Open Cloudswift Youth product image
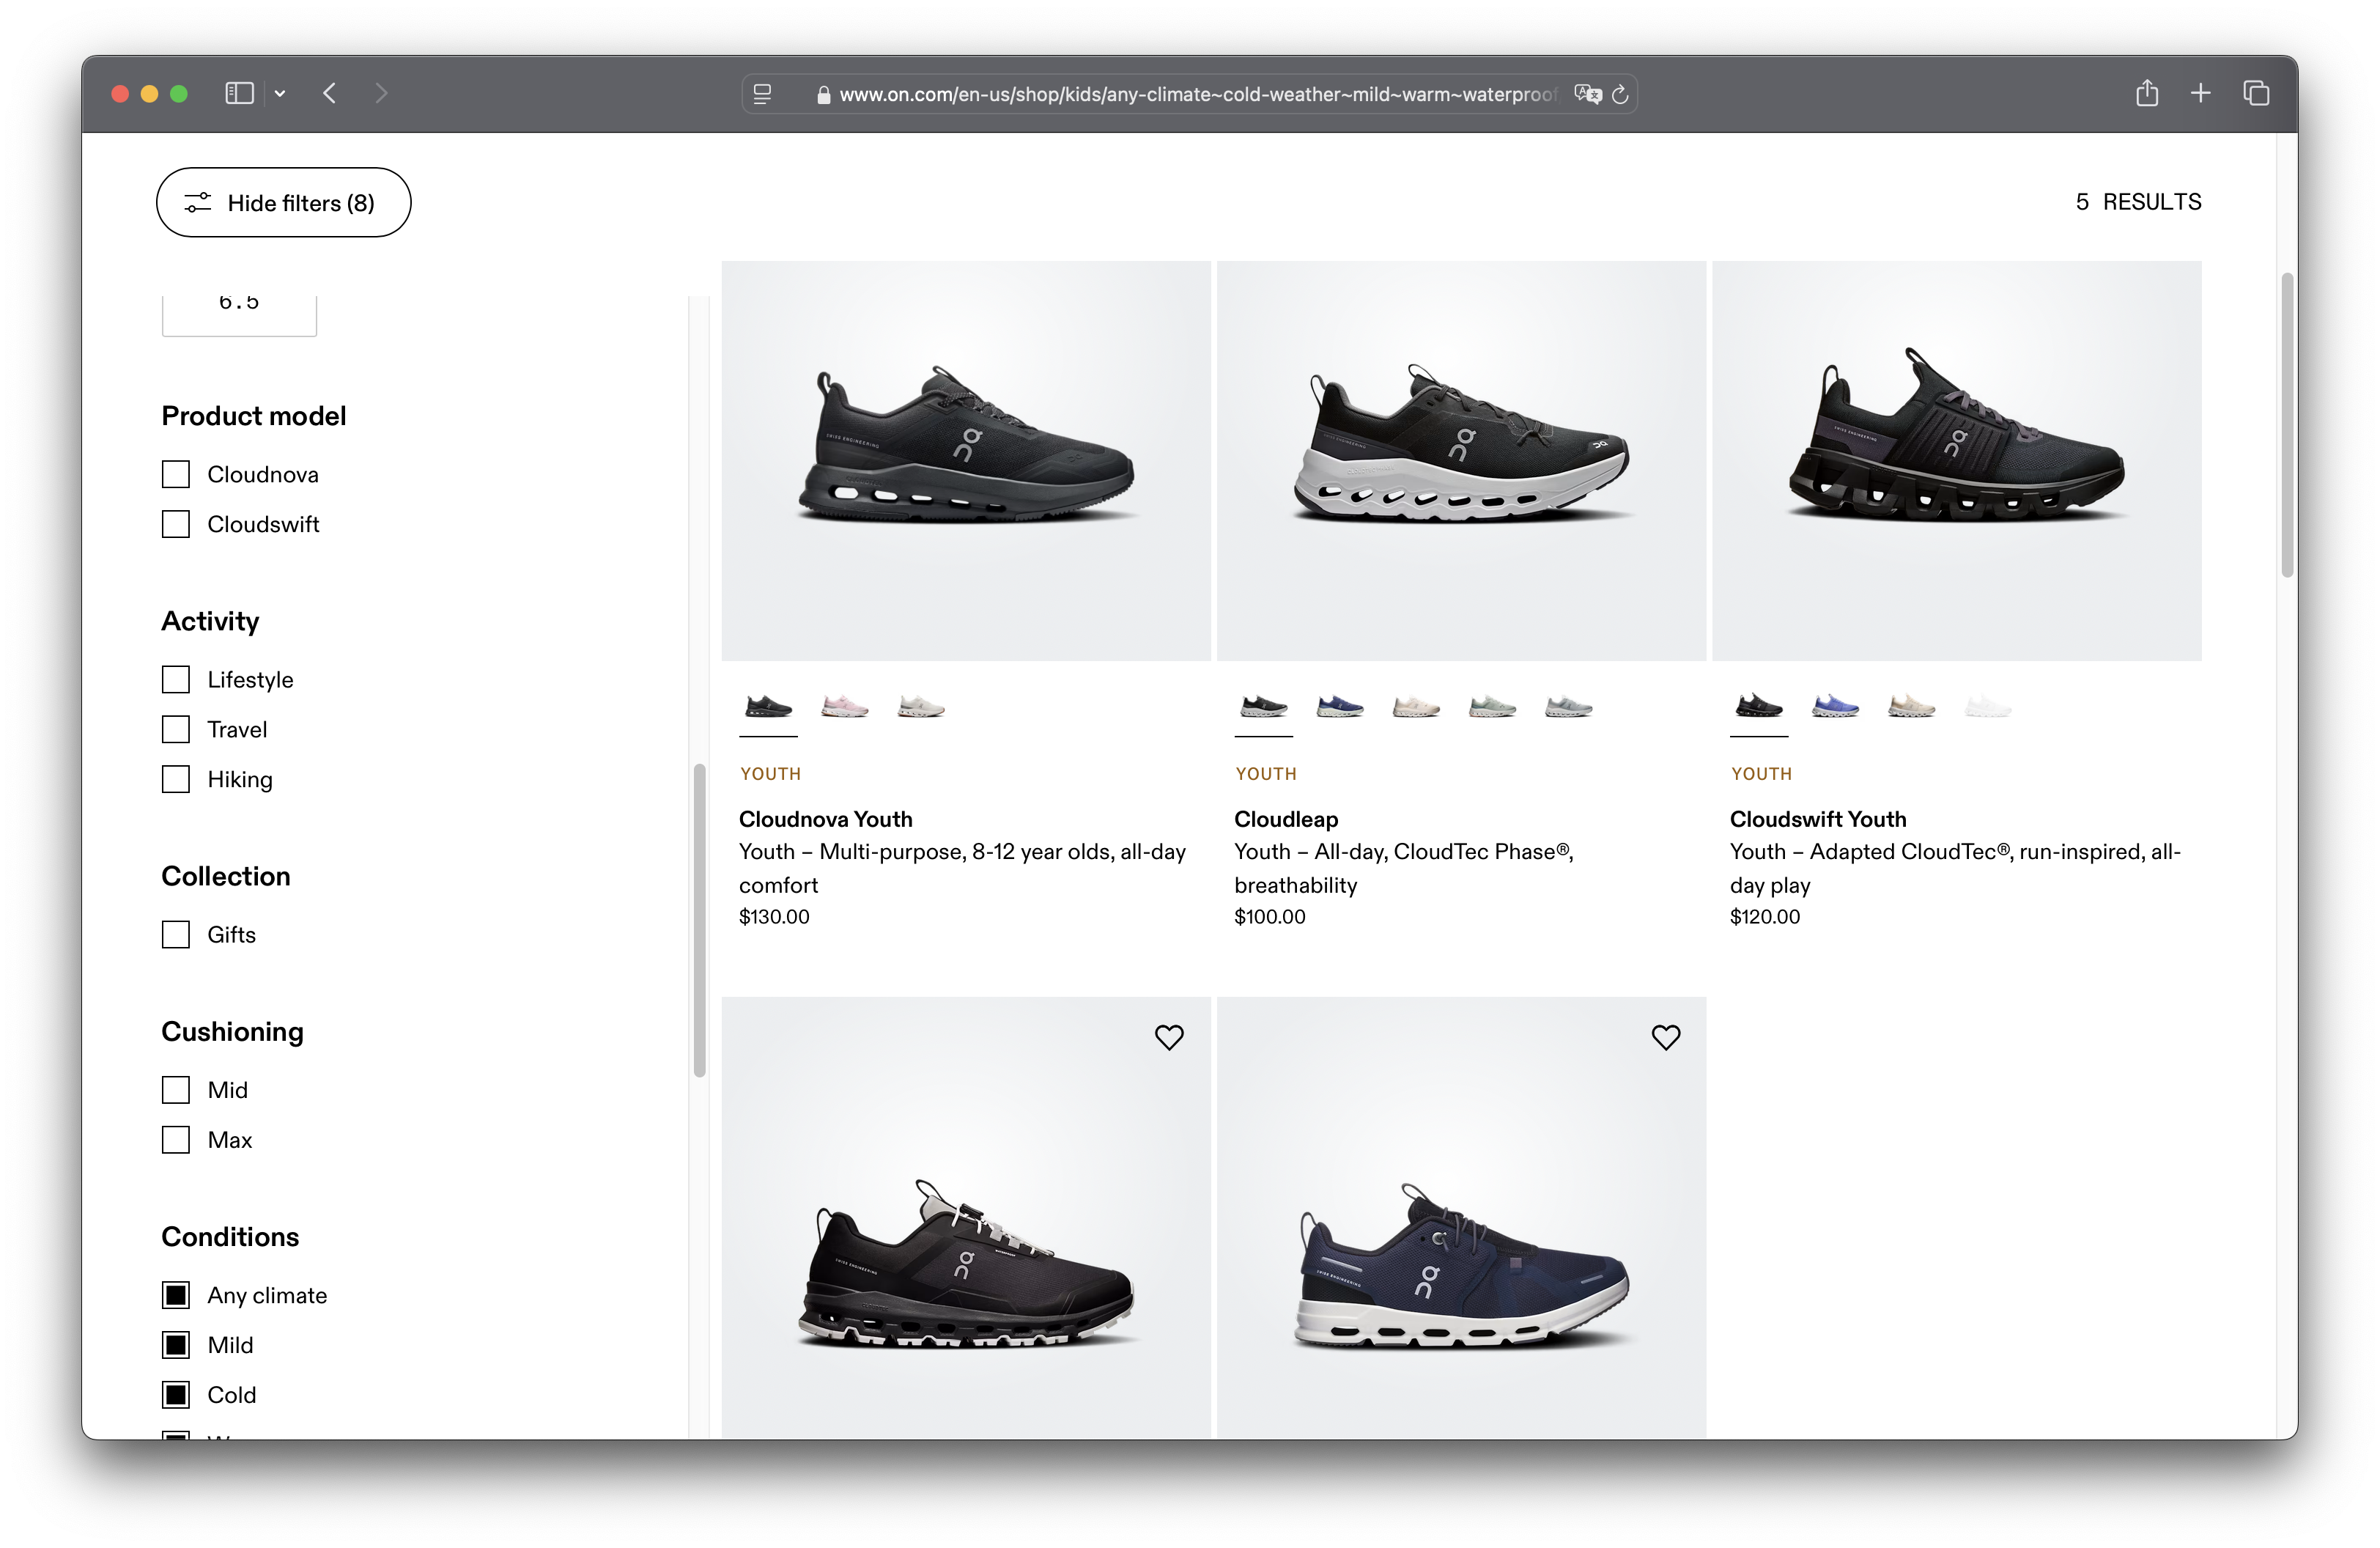The height and width of the screenshot is (1548, 2380). [x=1956, y=461]
